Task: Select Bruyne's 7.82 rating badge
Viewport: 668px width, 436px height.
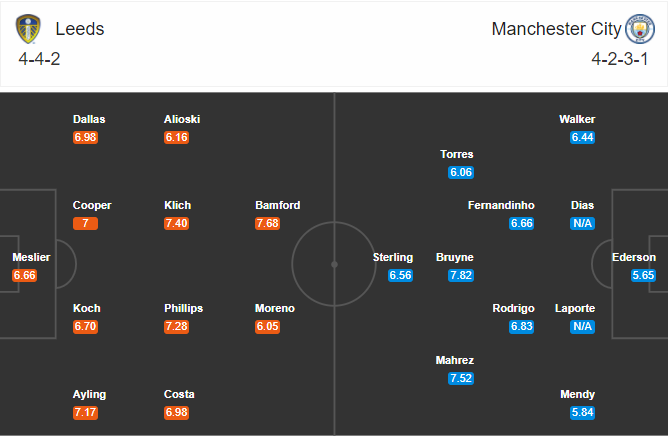Action: click(x=461, y=275)
